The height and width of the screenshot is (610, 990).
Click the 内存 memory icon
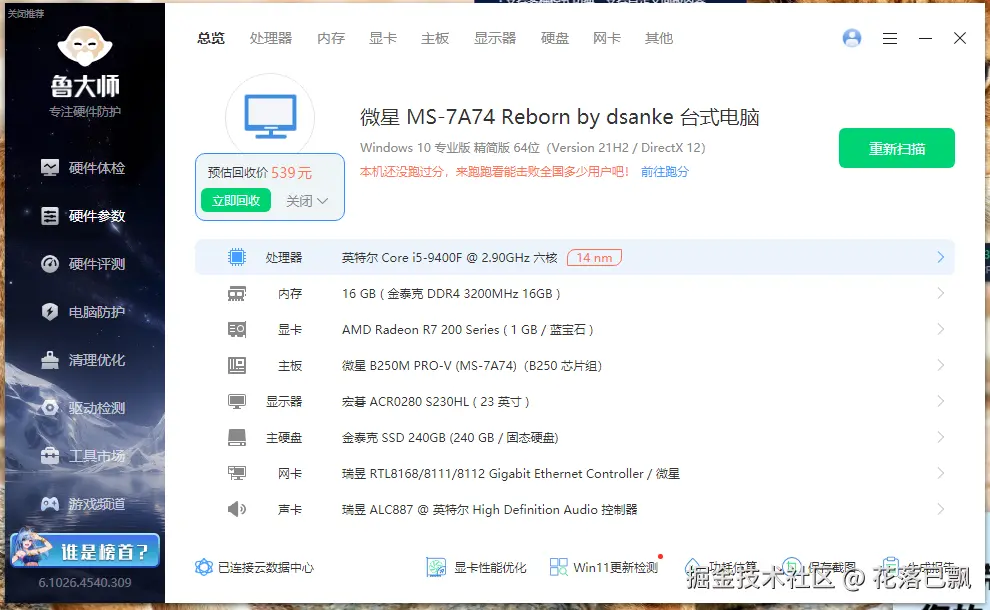tap(237, 294)
